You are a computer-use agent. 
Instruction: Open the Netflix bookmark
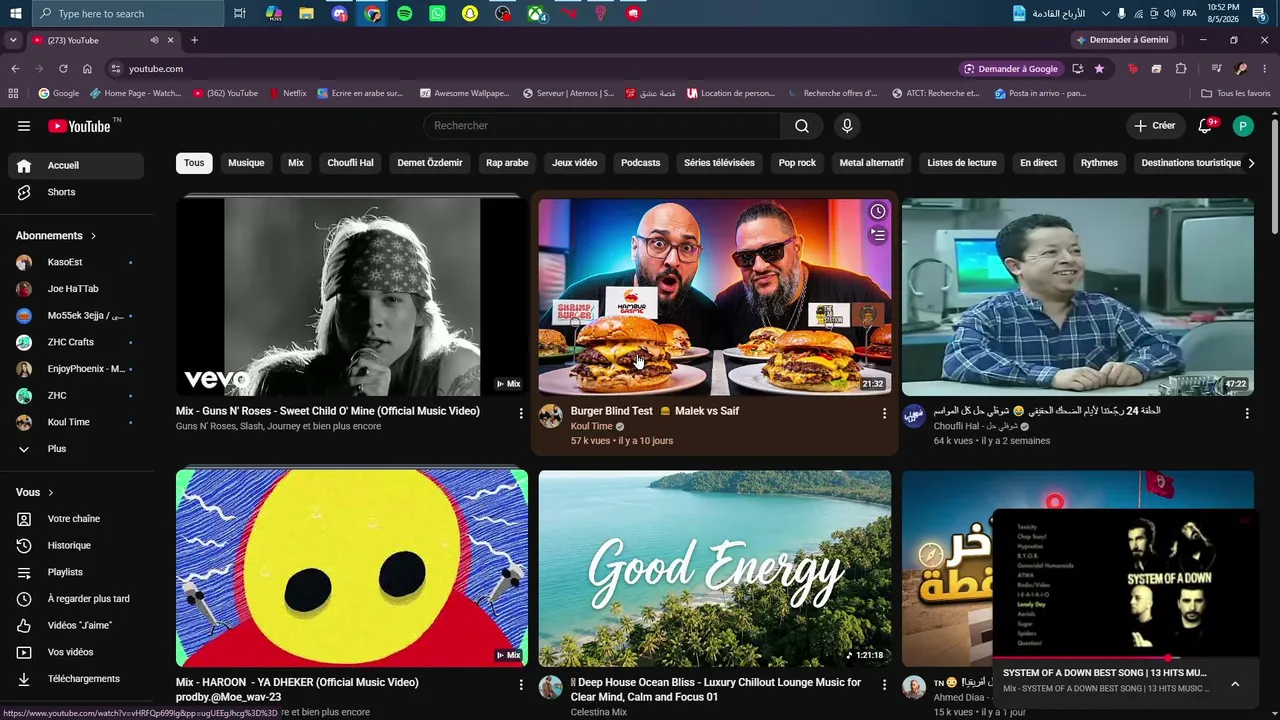288,93
